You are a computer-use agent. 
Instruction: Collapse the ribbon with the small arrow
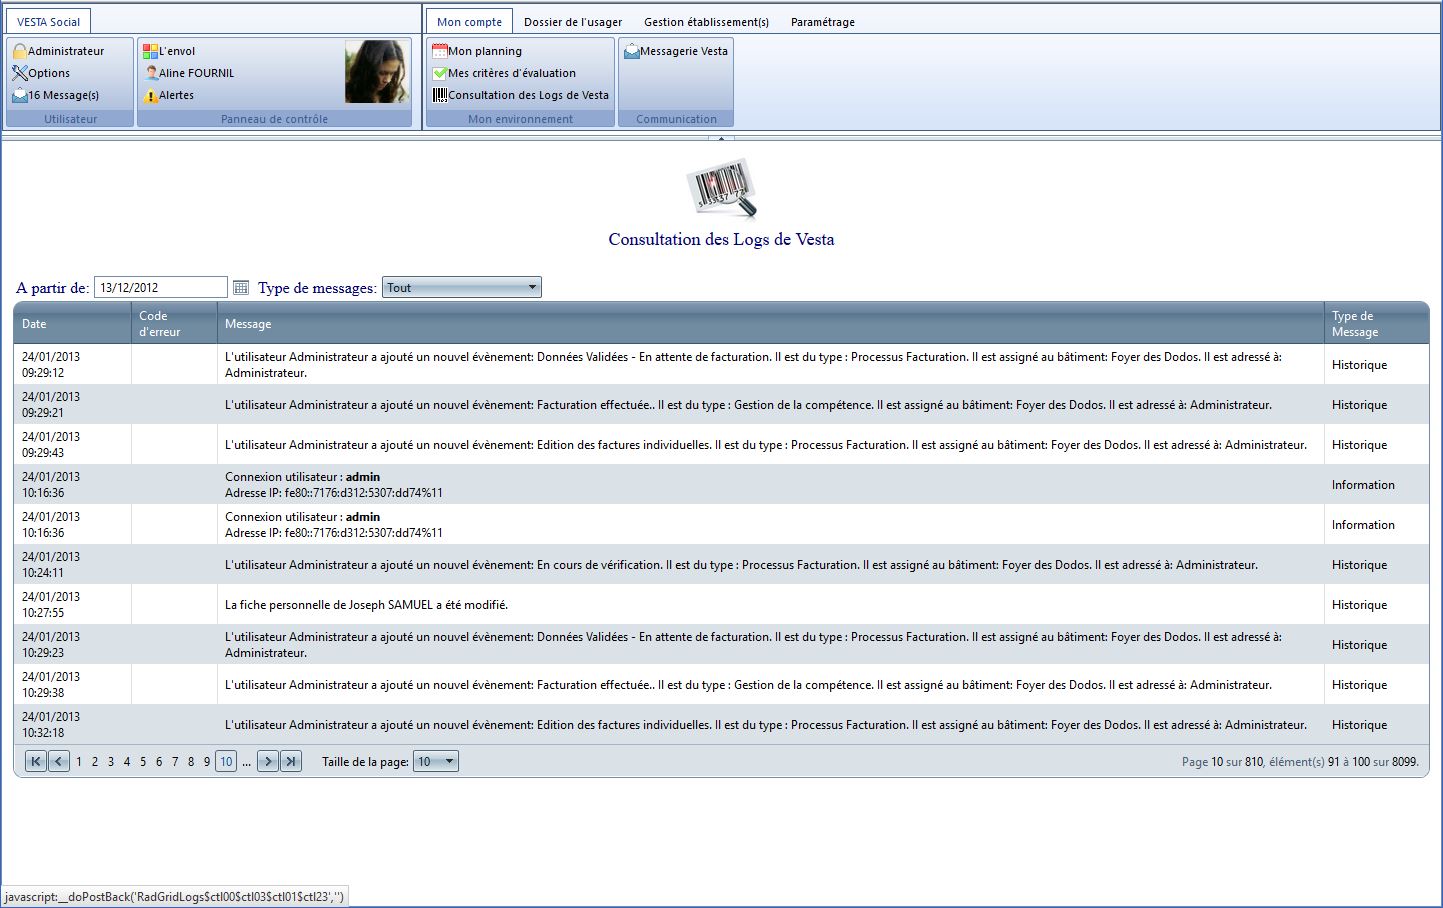(721, 138)
